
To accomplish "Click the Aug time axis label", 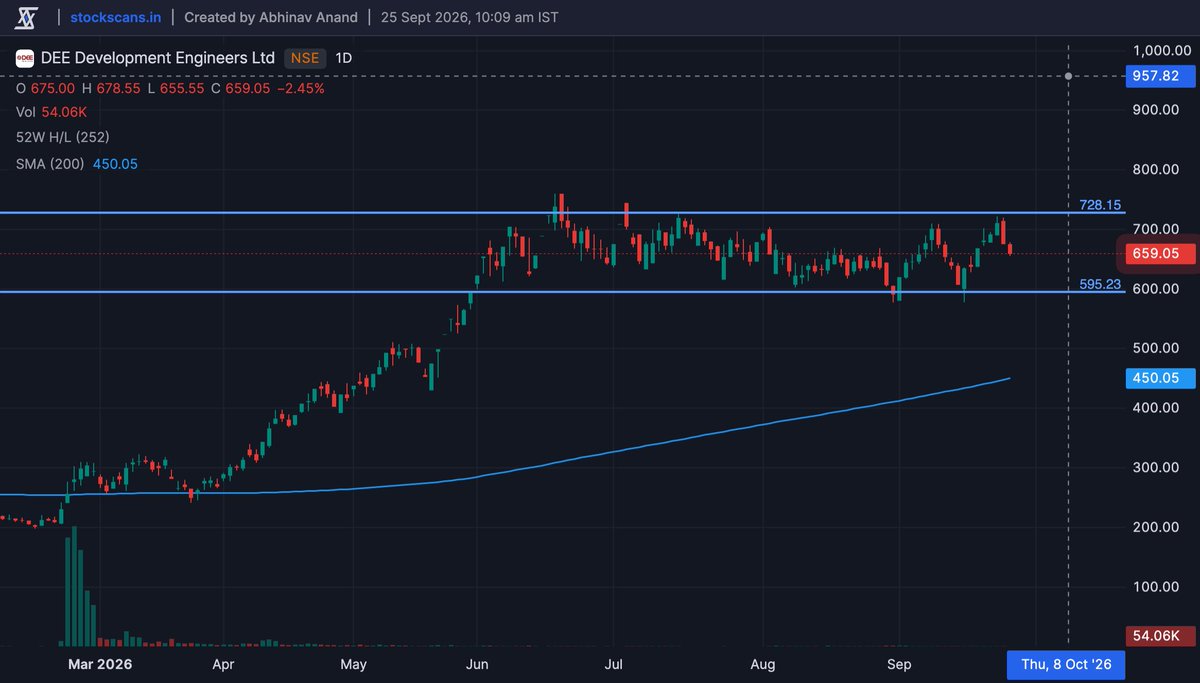I will click(x=763, y=664).
